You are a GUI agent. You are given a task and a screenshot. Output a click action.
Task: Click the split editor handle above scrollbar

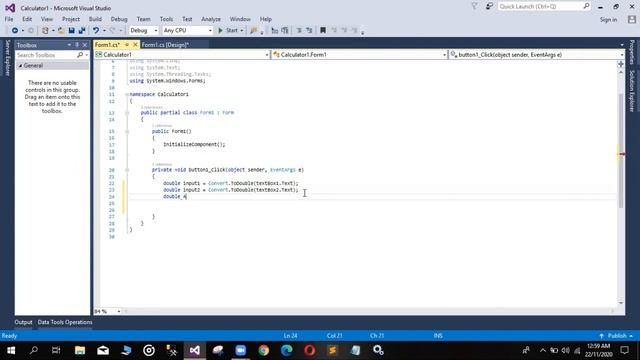click(x=621, y=64)
